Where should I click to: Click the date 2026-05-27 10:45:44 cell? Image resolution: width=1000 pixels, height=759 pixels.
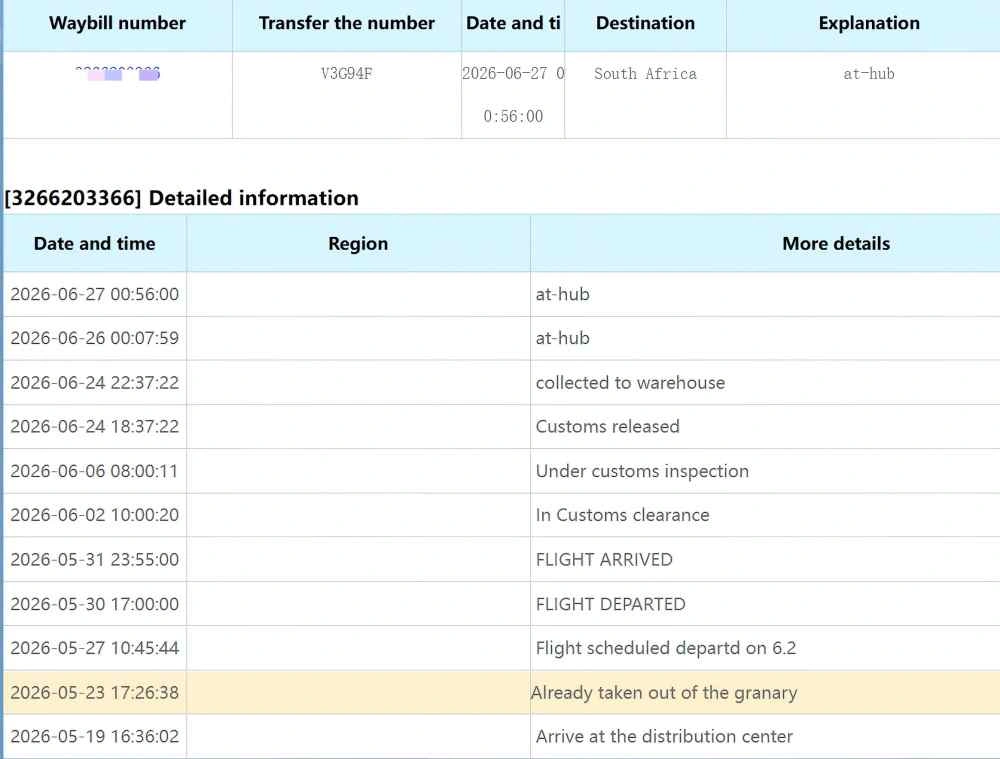tap(94, 648)
